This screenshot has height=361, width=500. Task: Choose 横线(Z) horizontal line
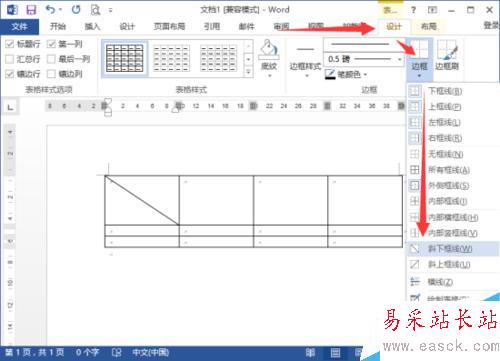tap(453, 282)
